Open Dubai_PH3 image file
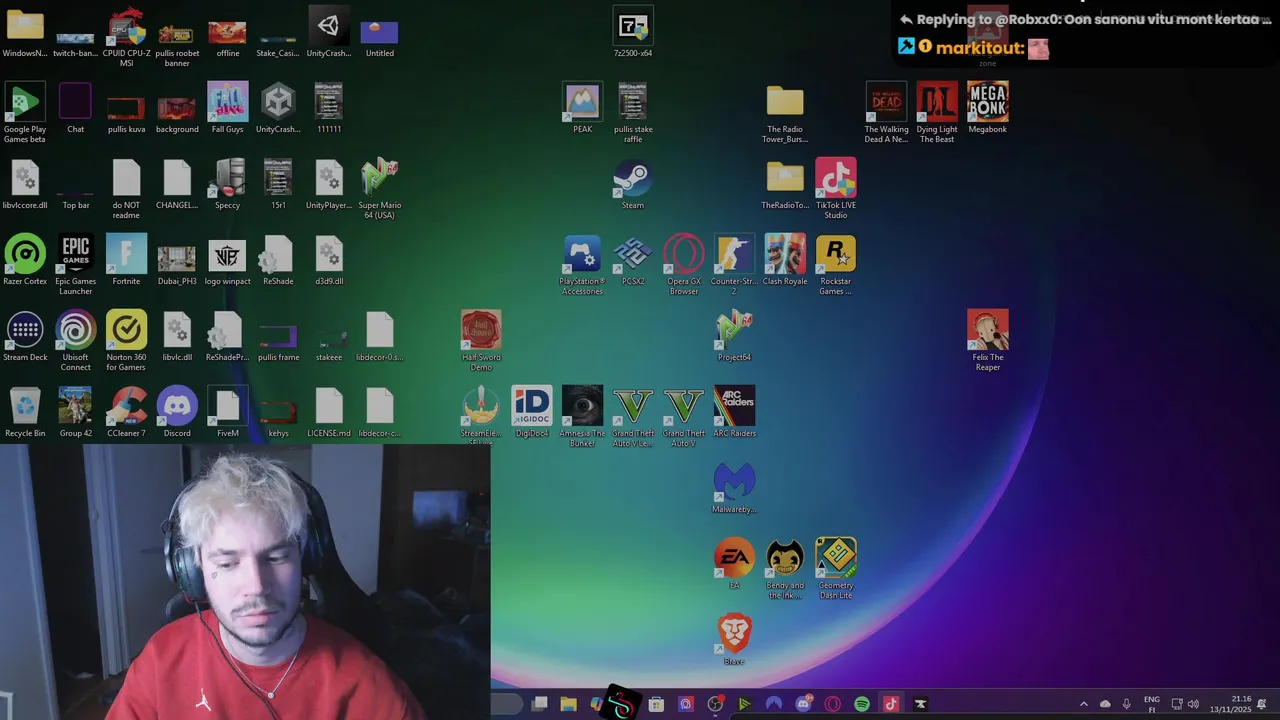This screenshot has width=1280, height=720. 177,262
